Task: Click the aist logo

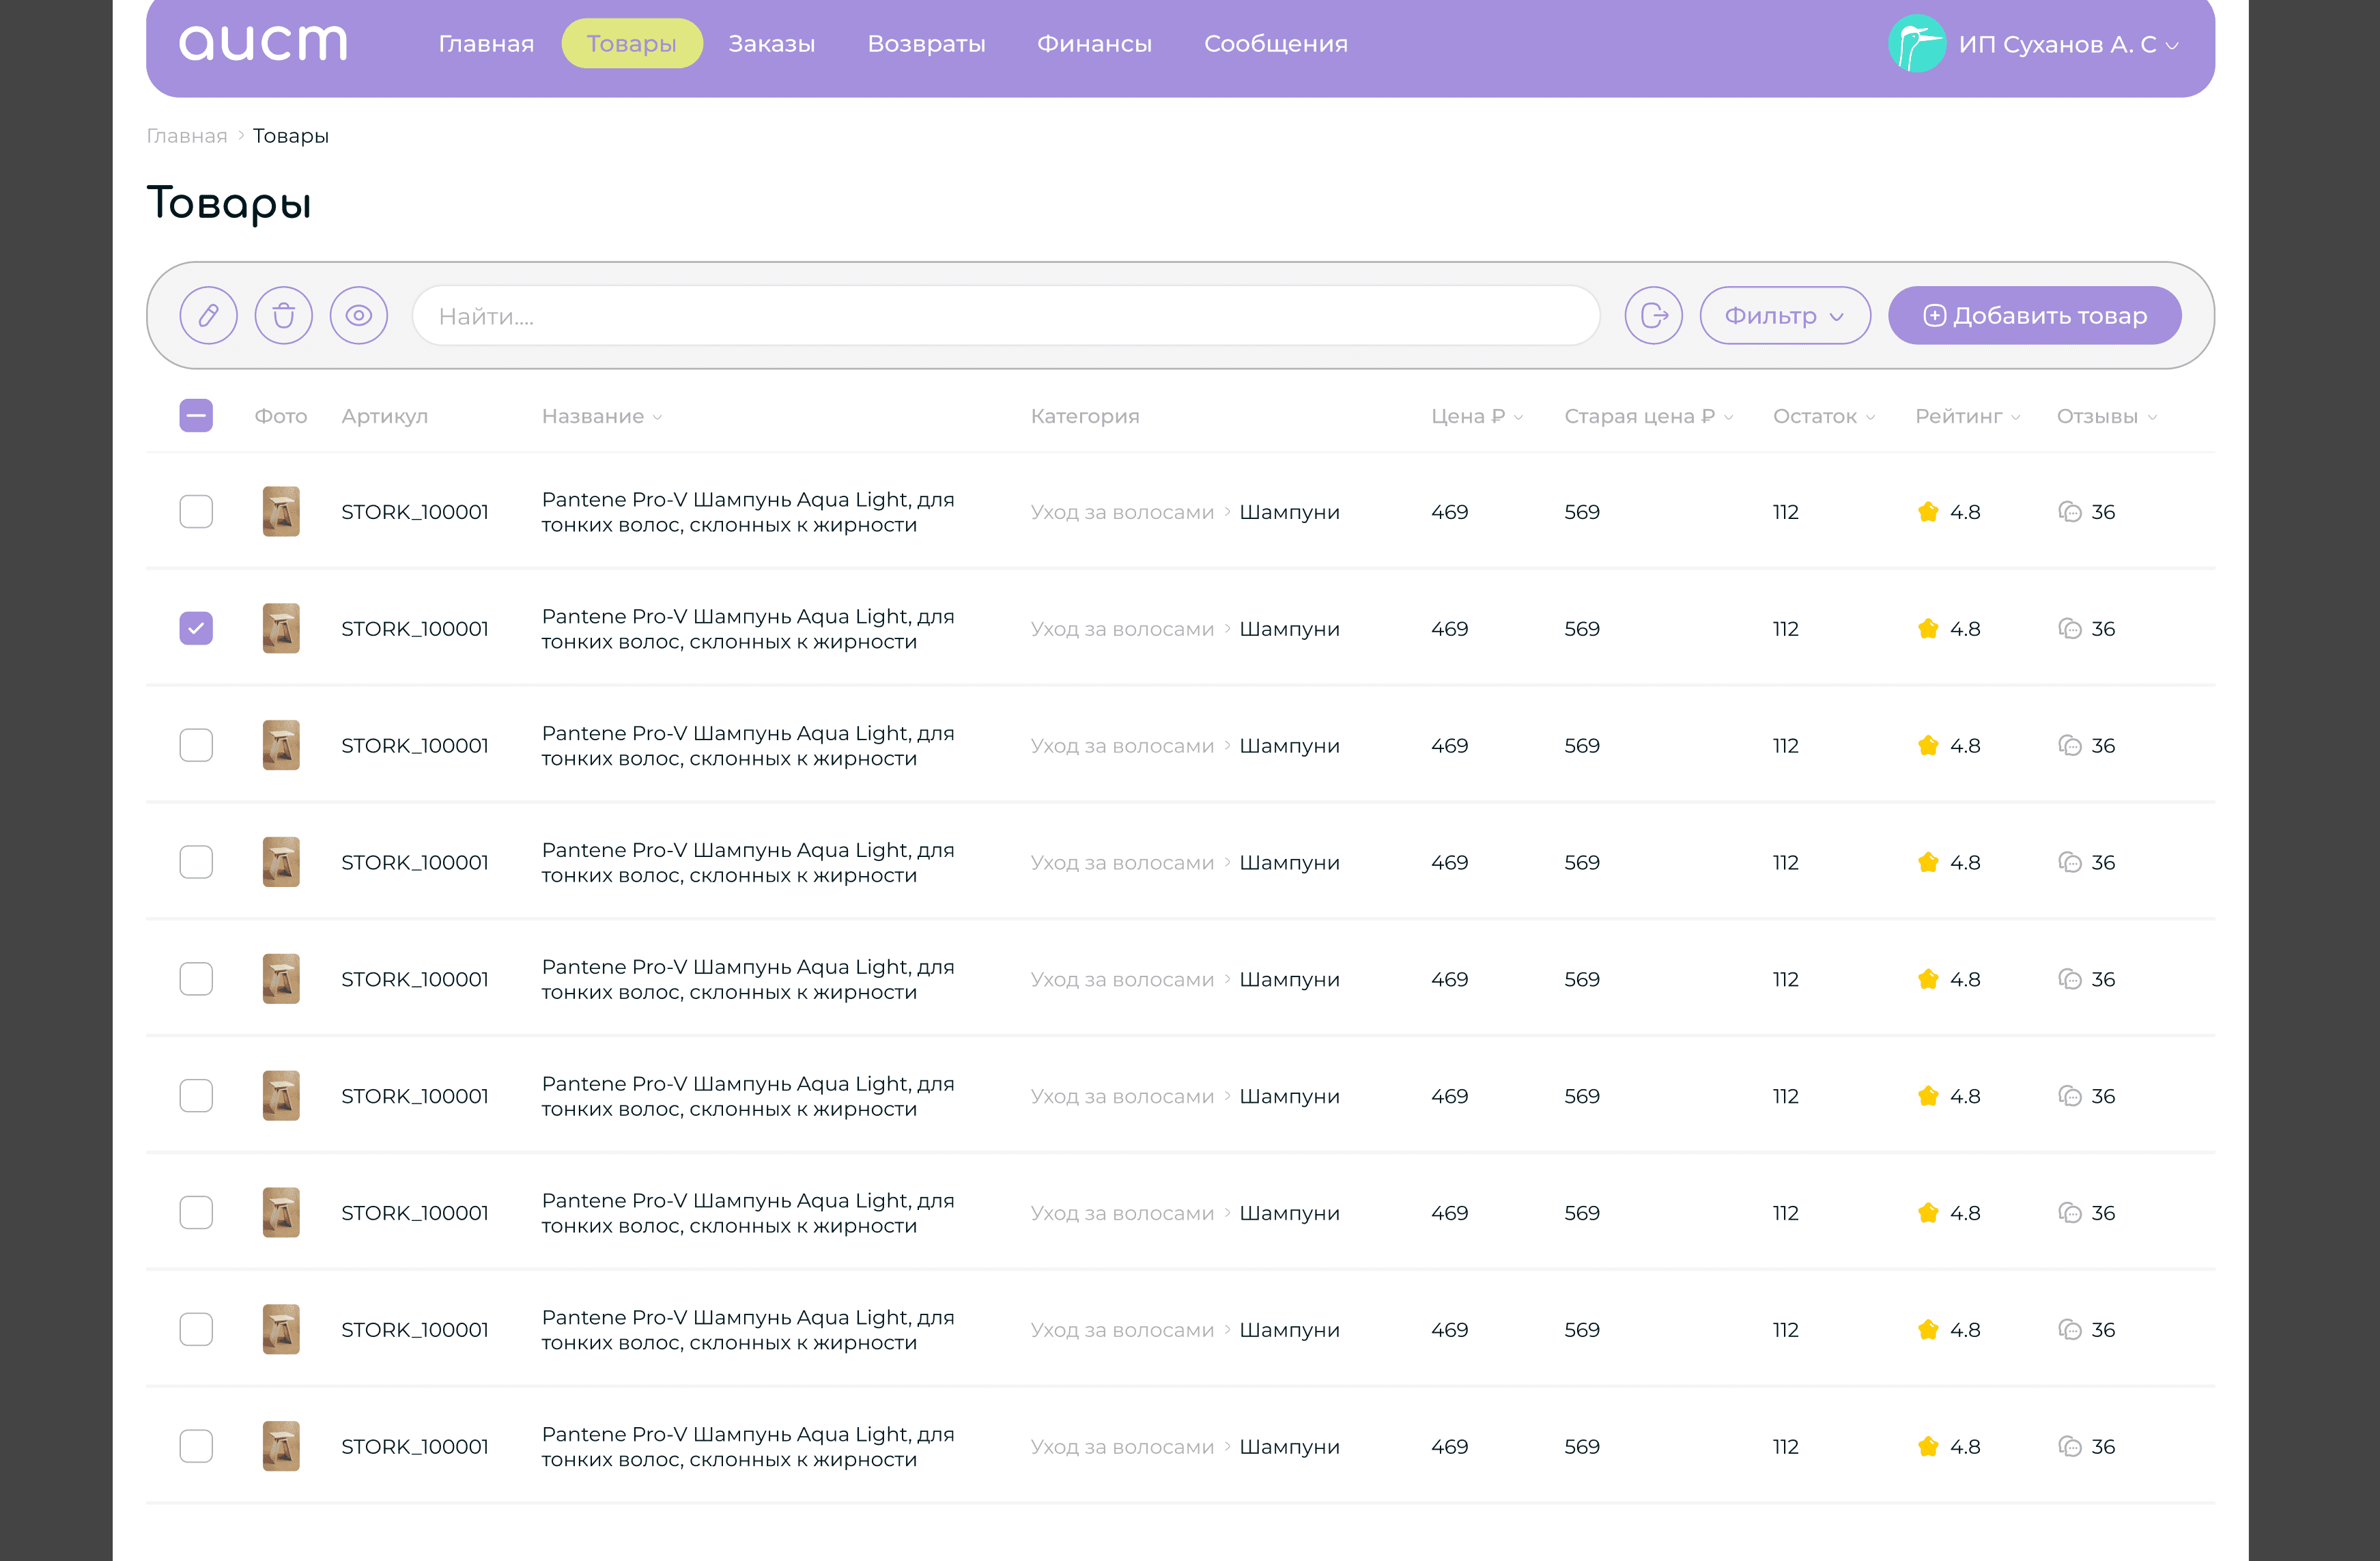Action: click(263, 43)
